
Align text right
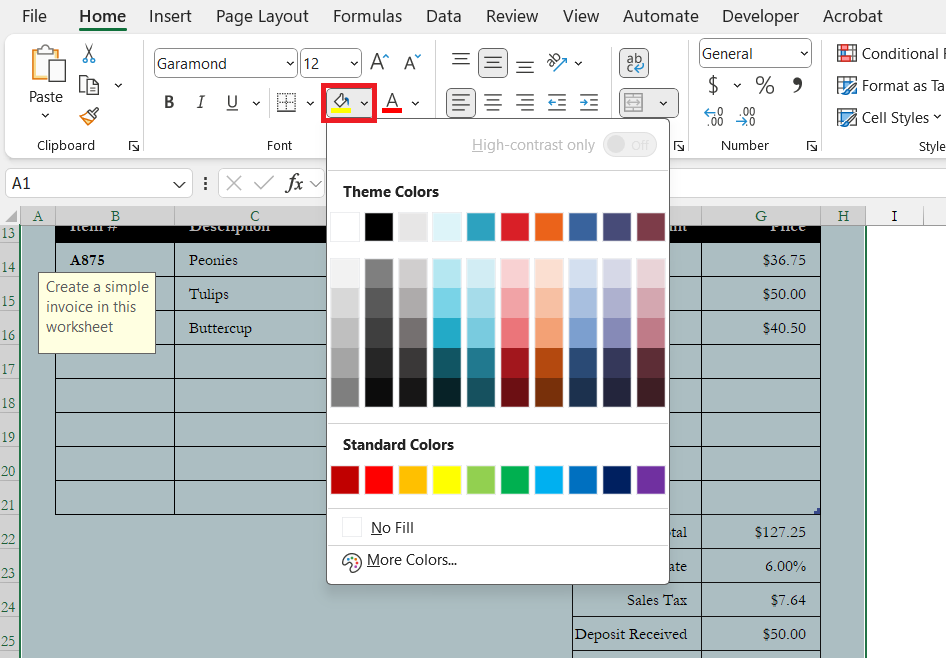coord(525,103)
